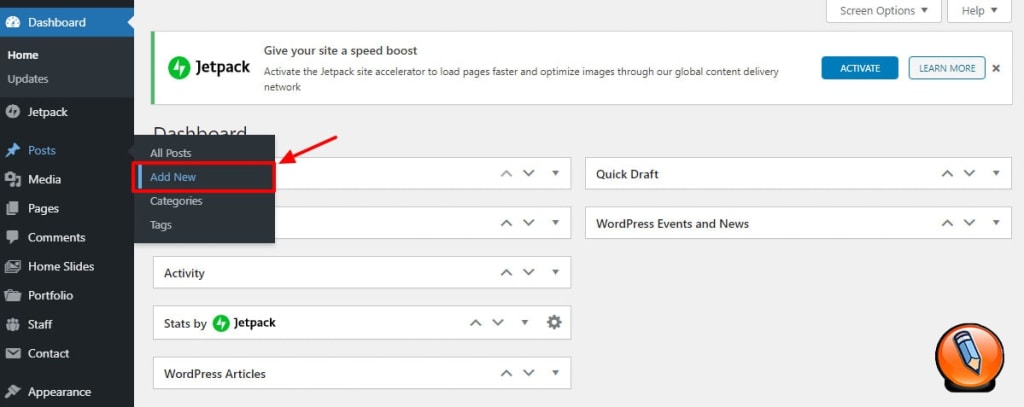Click the WordPress Articles widget title
This screenshot has height=407, width=1024.
(215, 374)
